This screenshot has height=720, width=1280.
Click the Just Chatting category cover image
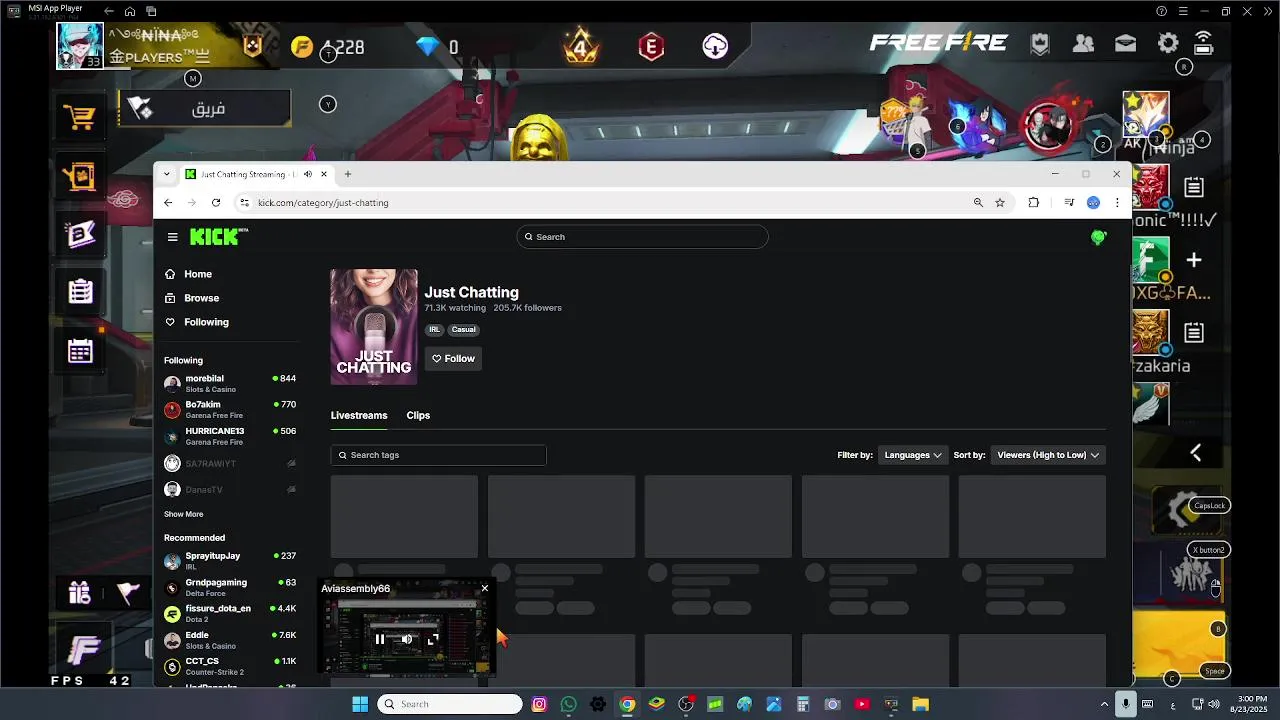pyautogui.click(x=374, y=326)
